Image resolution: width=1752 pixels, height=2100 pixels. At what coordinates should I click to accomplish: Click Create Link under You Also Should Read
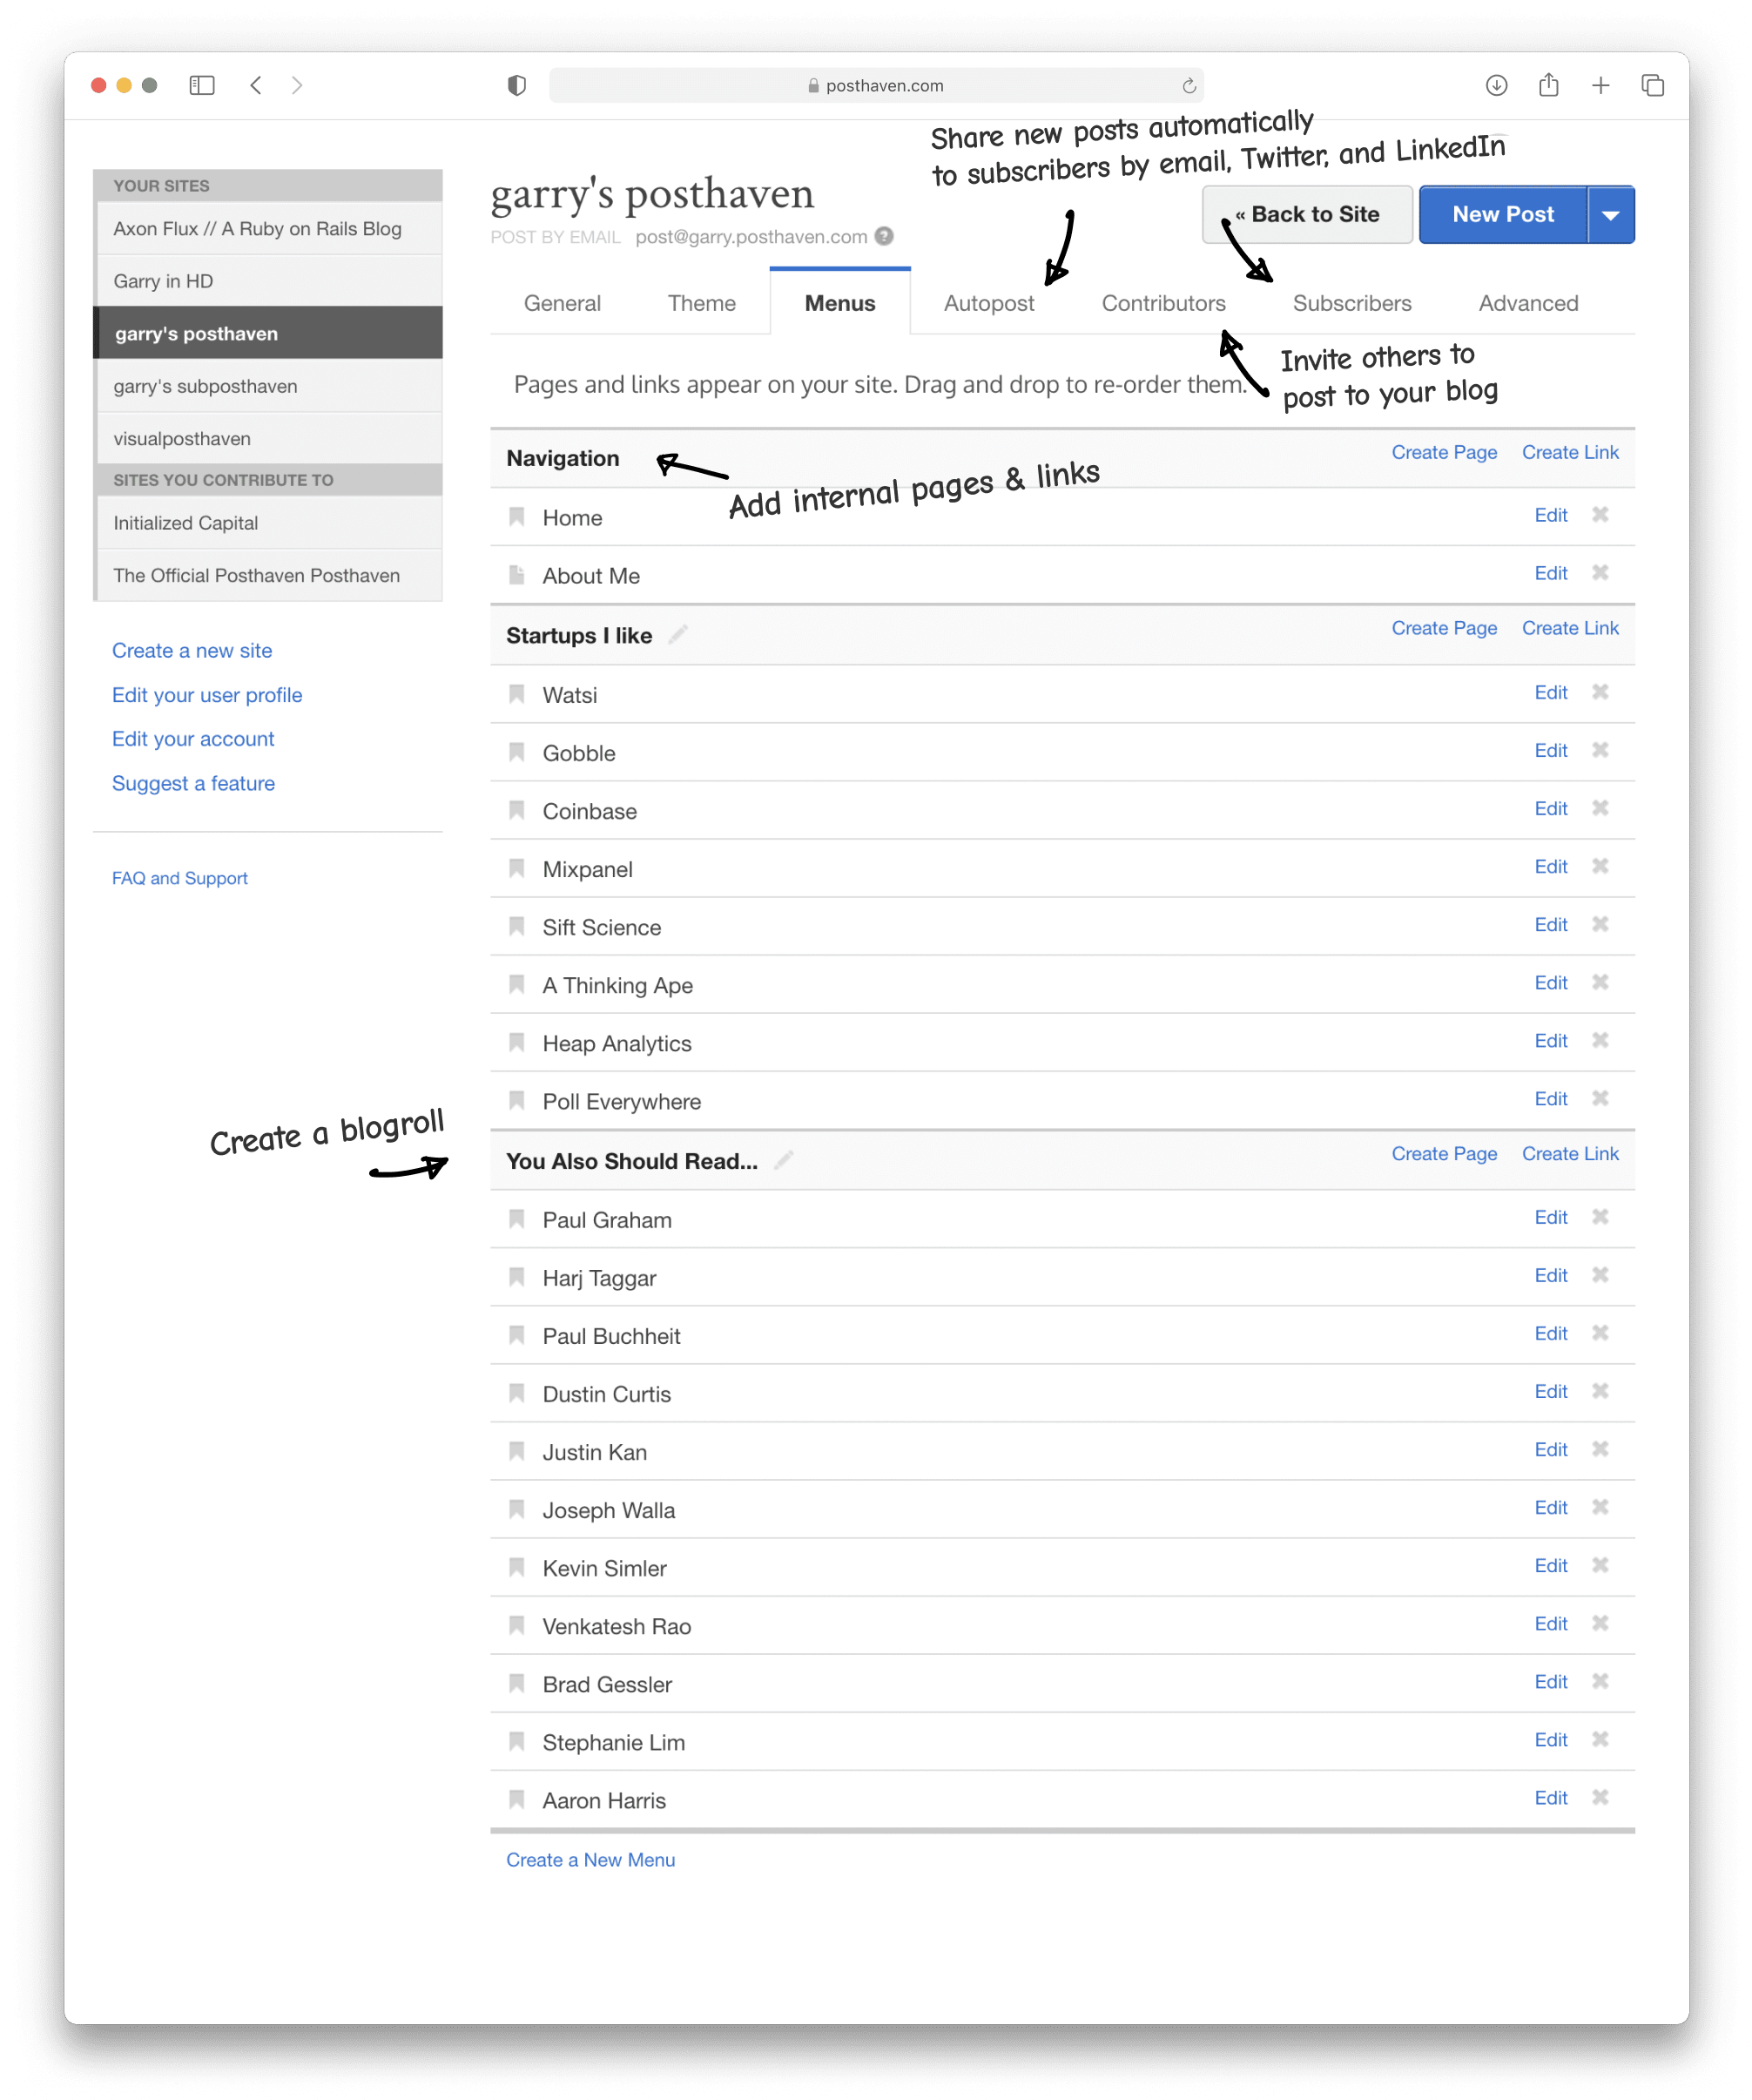[1569, 1155]
